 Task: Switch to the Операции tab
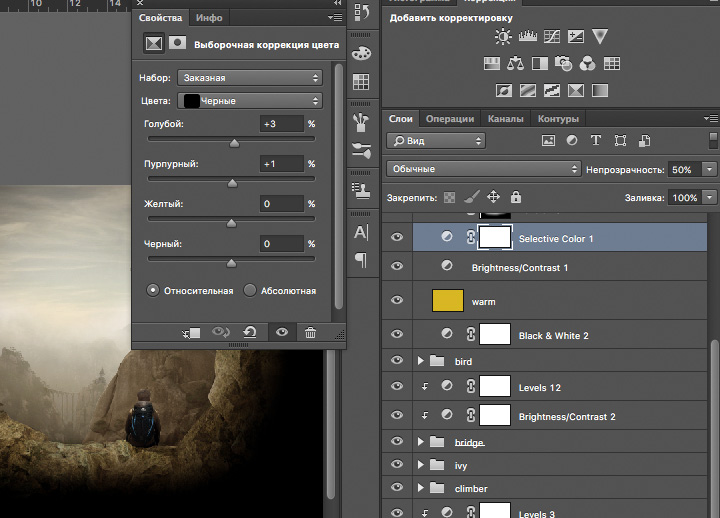tap(450, 118)
